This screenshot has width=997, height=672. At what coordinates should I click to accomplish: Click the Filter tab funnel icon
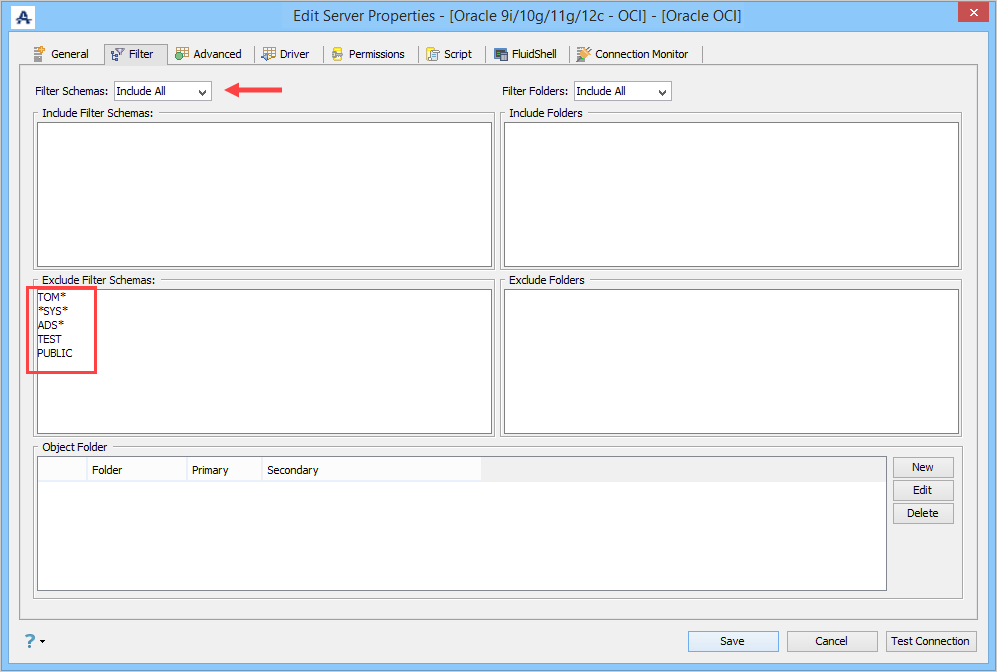pos(118,55)
